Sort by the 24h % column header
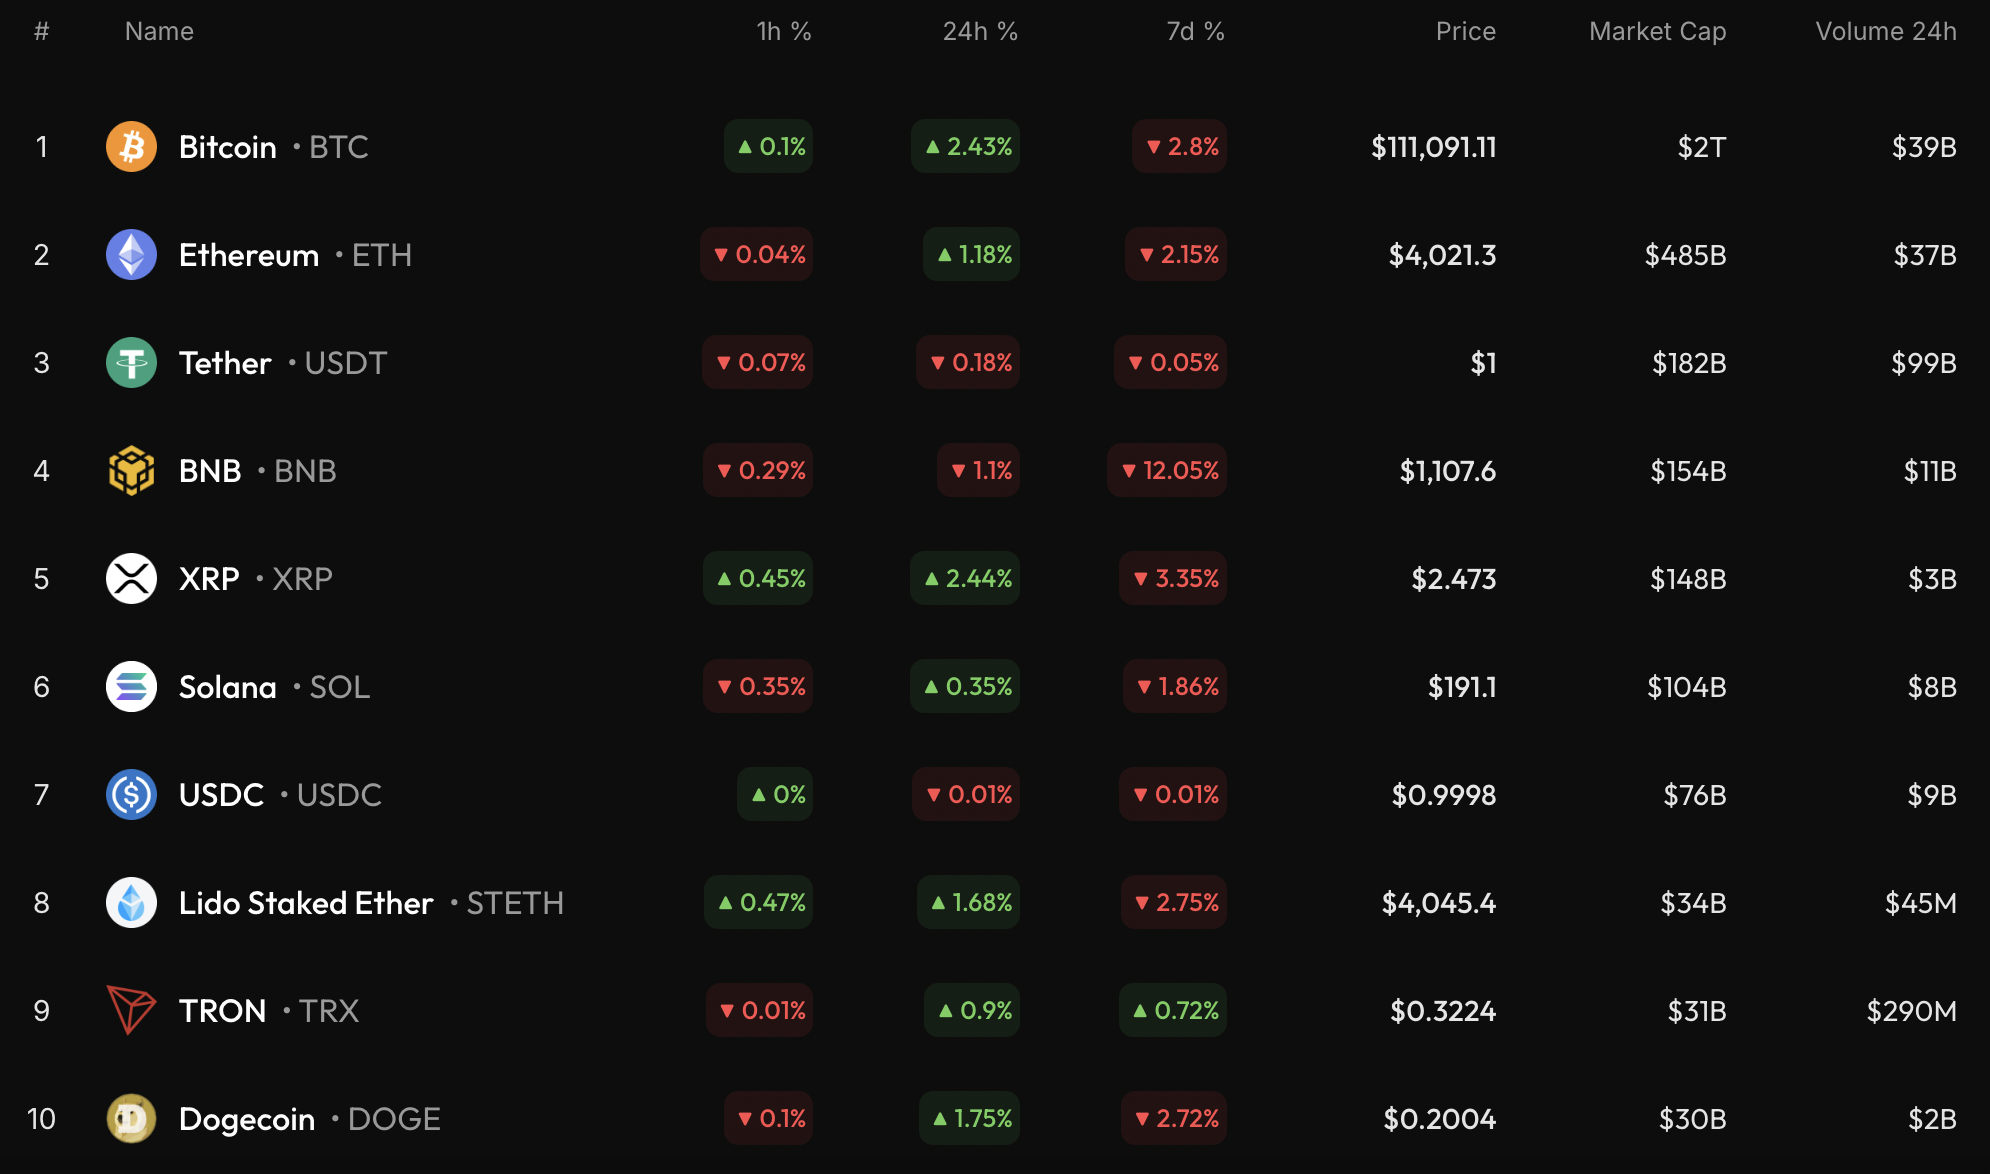The width and height of the screenshot is (1990, 1174). tap(979, 32)
